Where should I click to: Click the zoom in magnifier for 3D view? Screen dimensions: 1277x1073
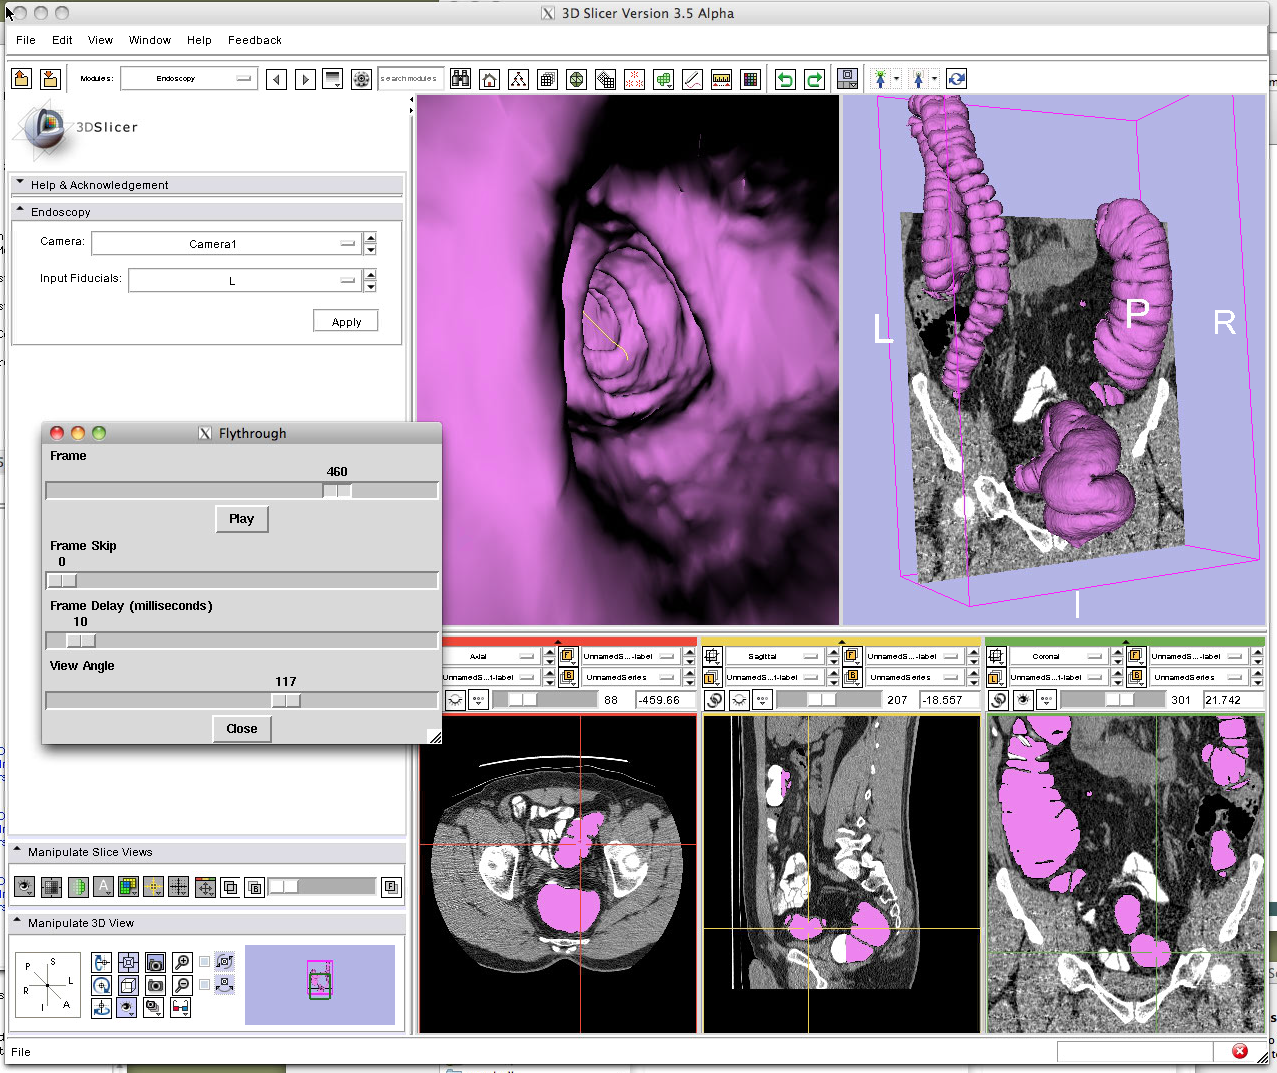[x=182, y=962]
